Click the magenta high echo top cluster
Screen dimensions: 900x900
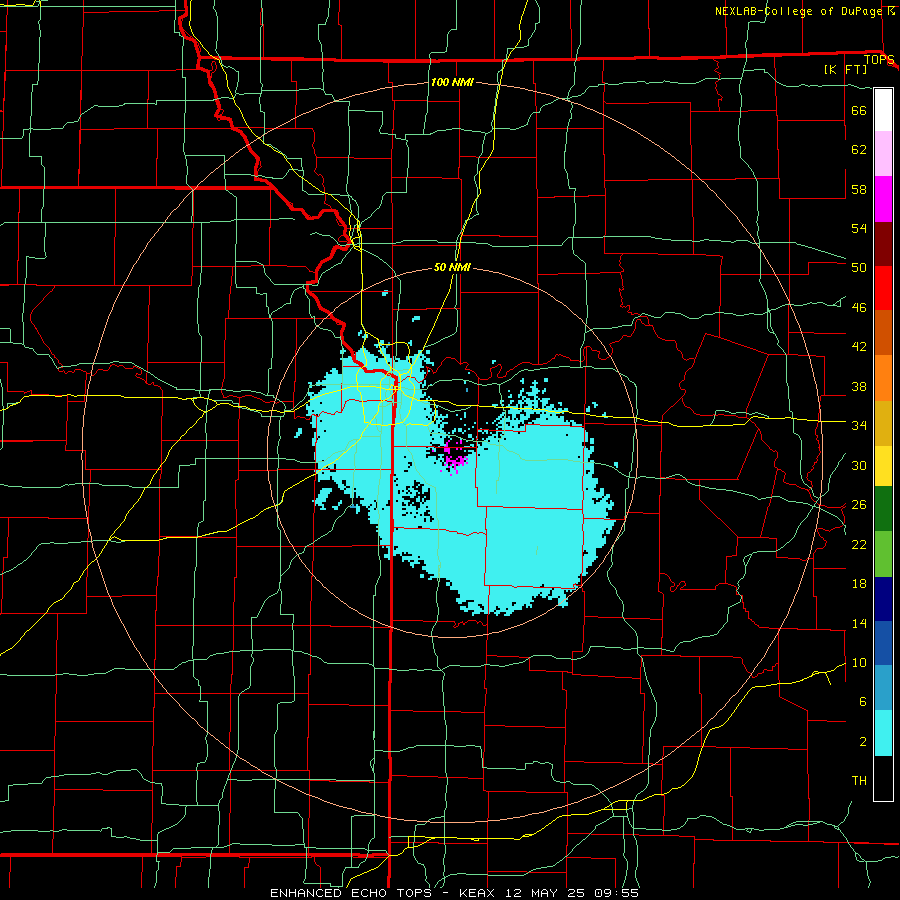point(454,457)
